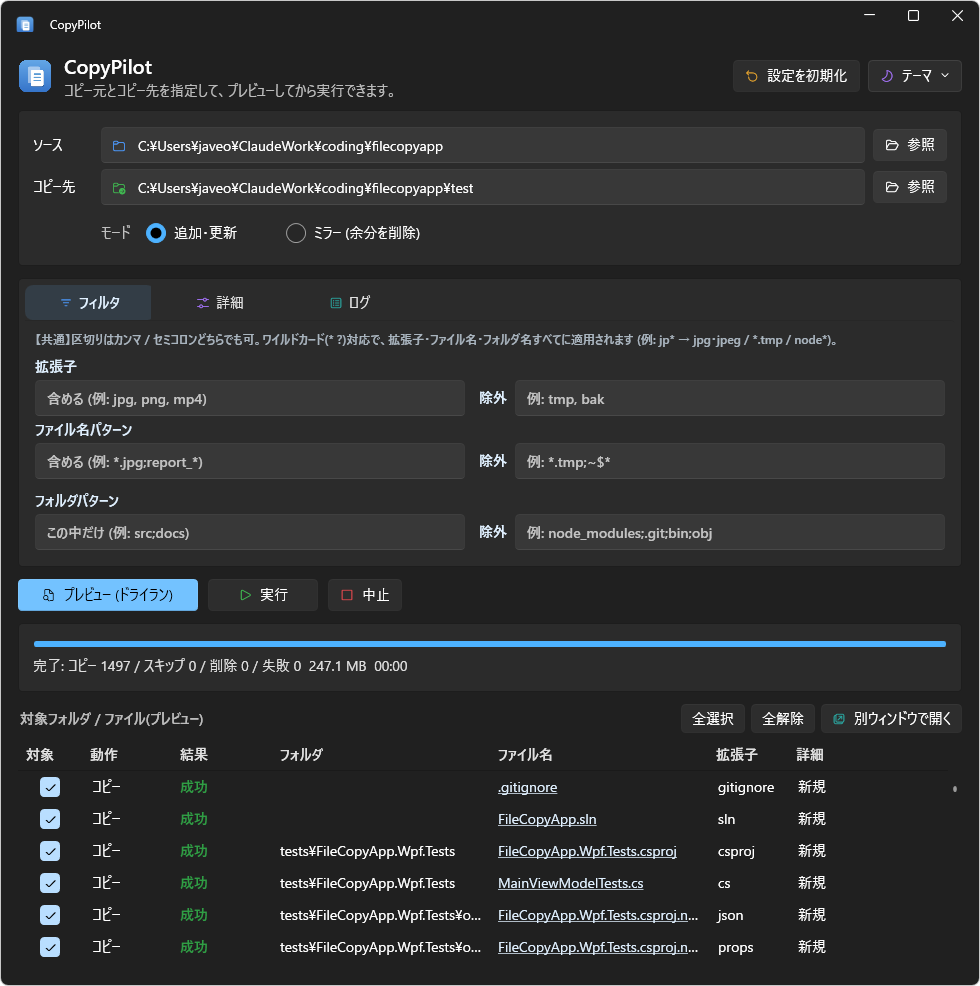Viewport: 980px width, 986px height.
Task: Click the 詳細 column header in the table
Action: 810,755
